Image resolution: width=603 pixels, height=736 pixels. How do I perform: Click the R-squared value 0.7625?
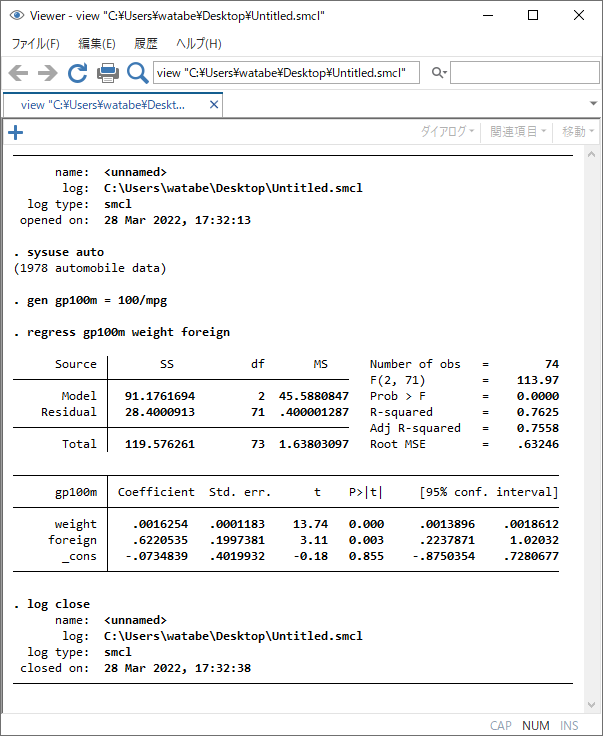pos(538,412)
